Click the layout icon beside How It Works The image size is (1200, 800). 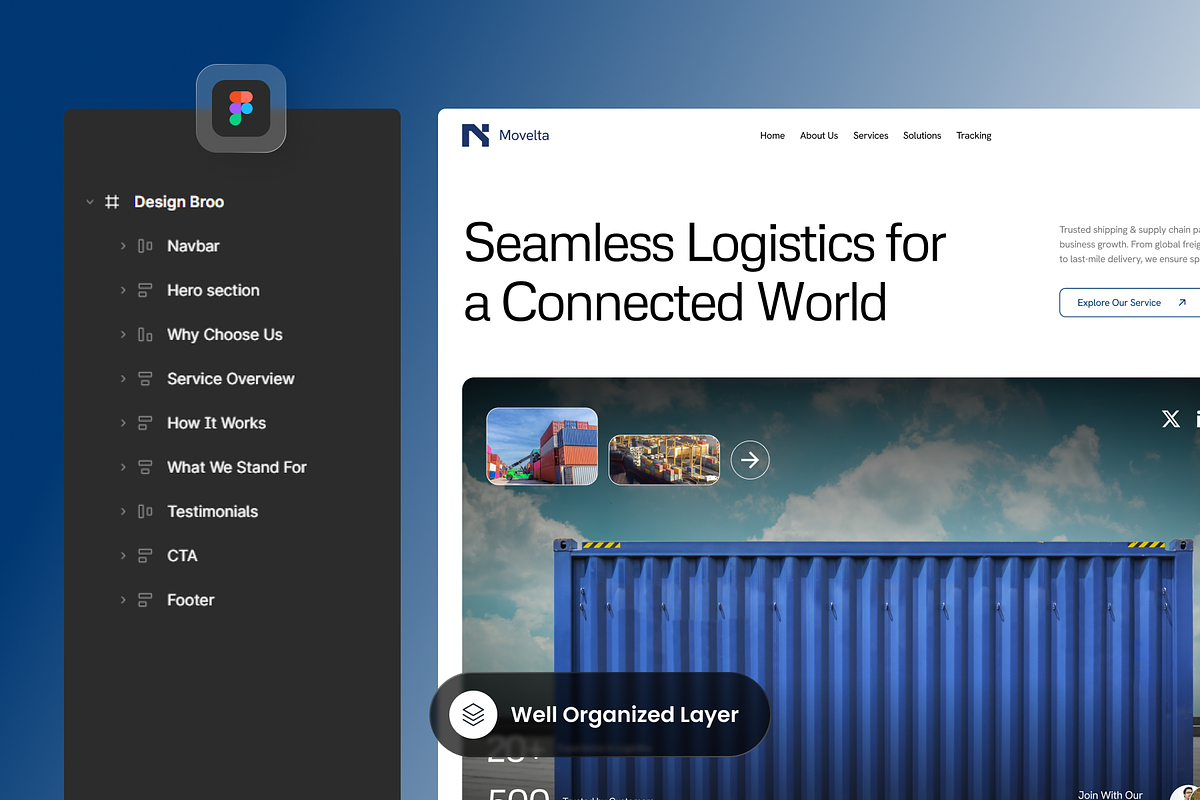tap(145, 423)
